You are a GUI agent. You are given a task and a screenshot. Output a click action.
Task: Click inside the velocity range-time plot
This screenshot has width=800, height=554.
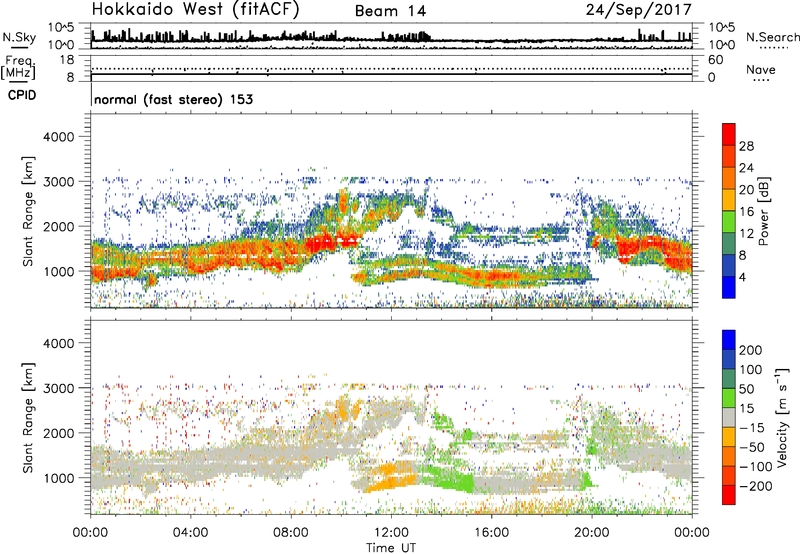[x=391, y=418]
